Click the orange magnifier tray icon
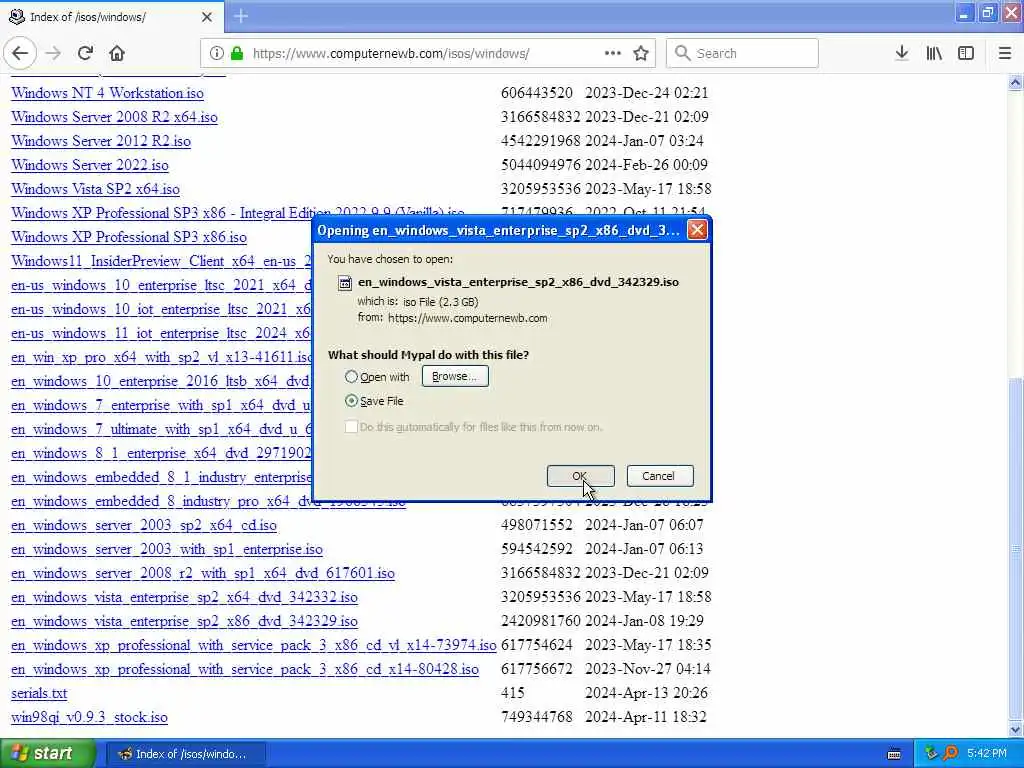This screenshot has width=1024, height=768. pos(951,753)
